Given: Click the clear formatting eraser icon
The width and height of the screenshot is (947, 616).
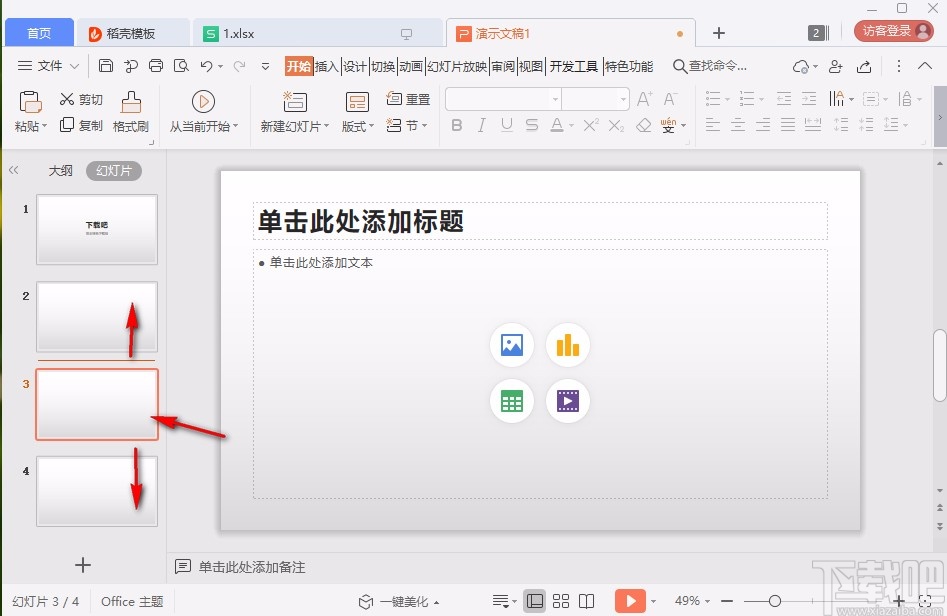Looking at the screenshot, I should pyautogui.click(x=644, y=126).
